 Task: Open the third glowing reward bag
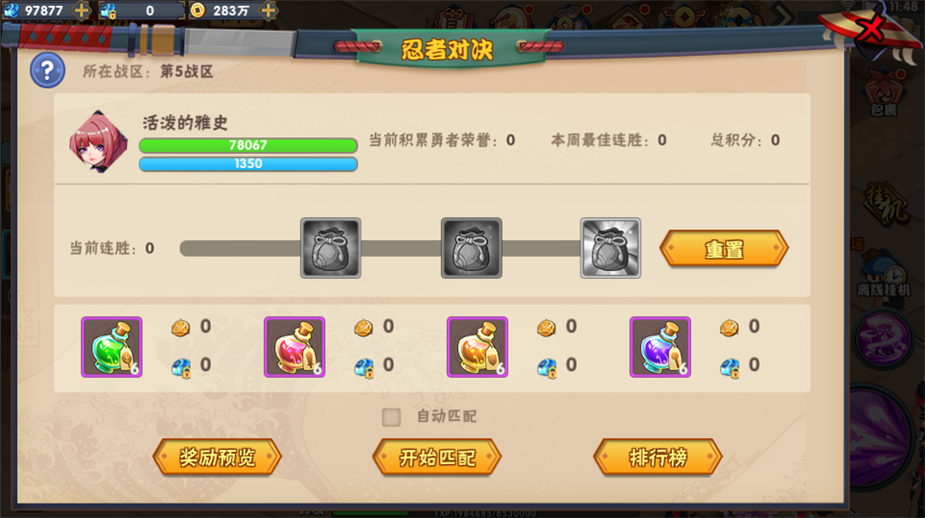(x=611, y=248)
